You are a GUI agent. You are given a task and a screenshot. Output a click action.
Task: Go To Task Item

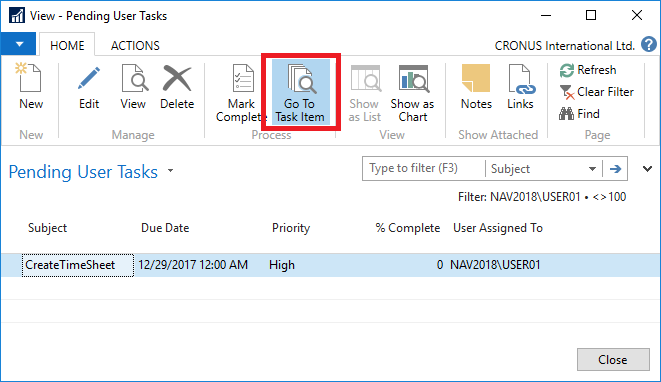pos(300,92)
